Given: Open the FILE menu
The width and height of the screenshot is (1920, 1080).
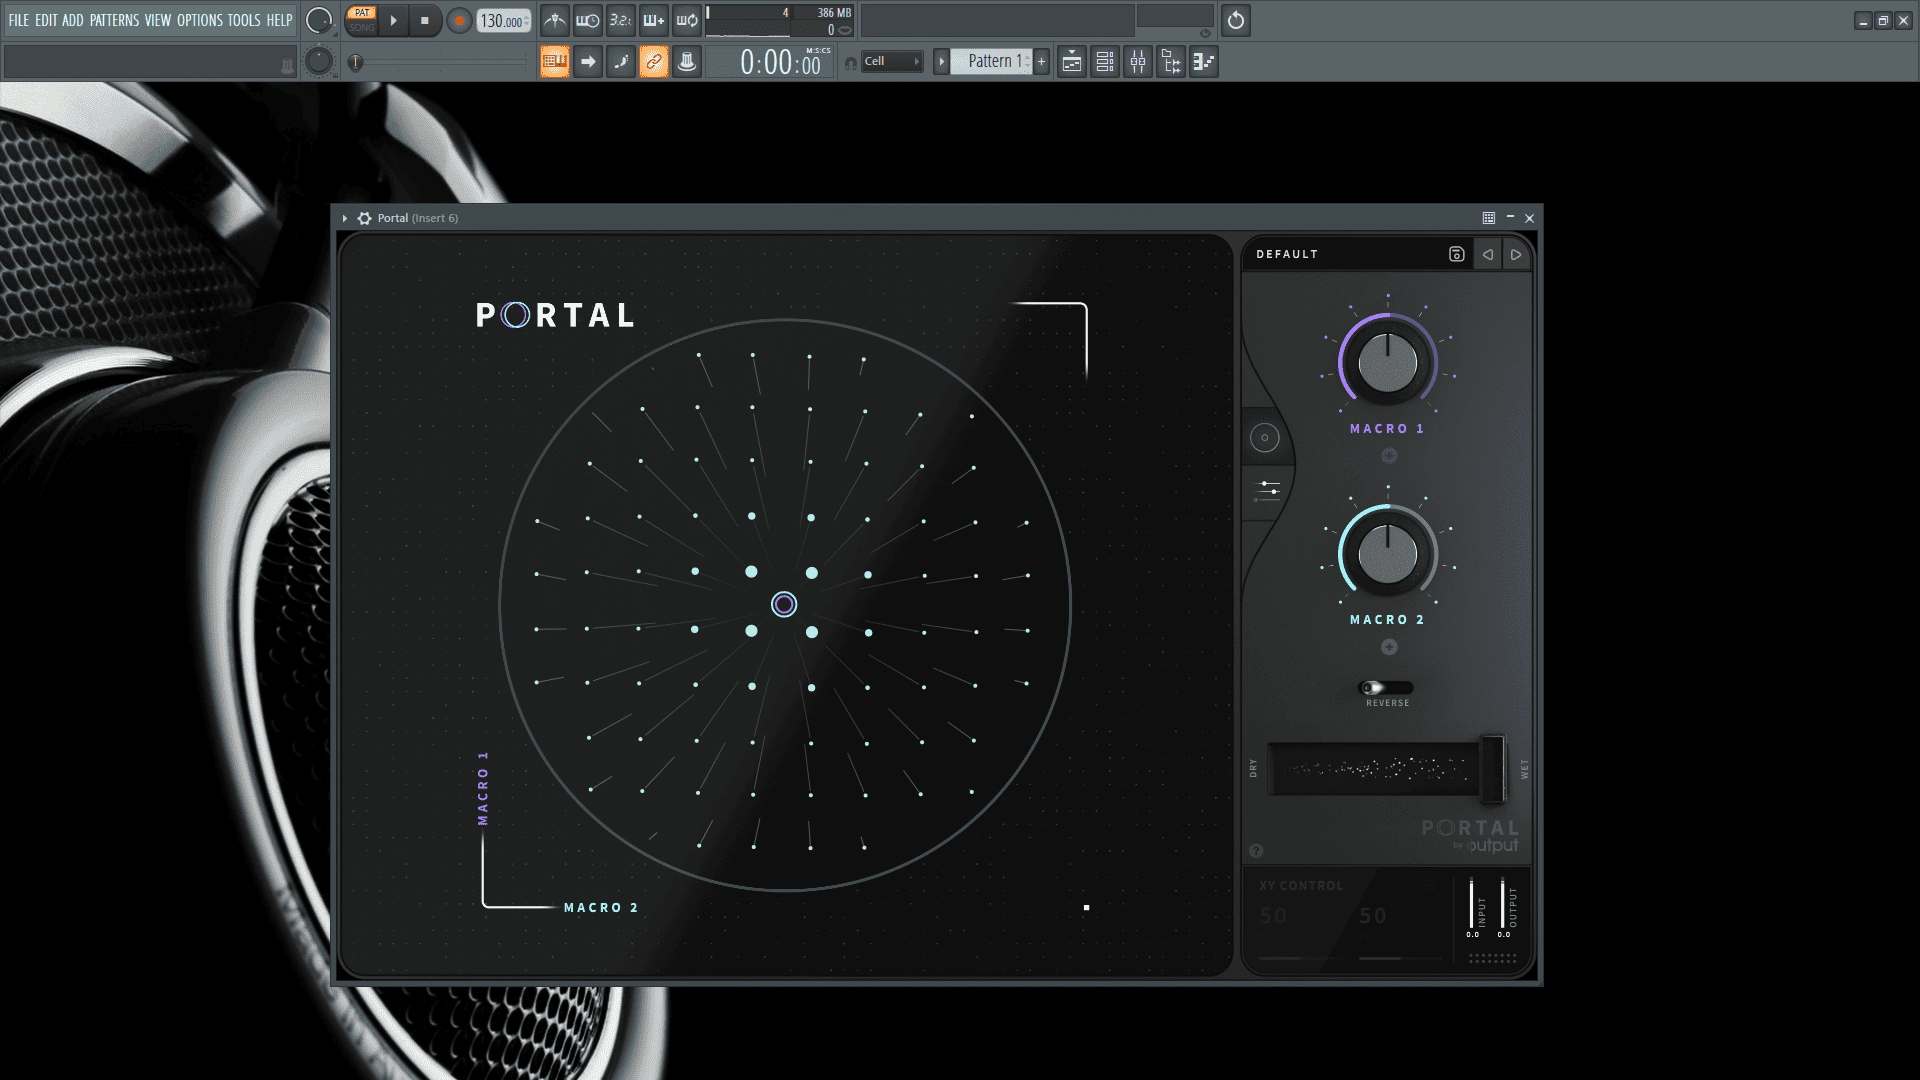Looking at the screenshot, I should click(x=19, y=20).
